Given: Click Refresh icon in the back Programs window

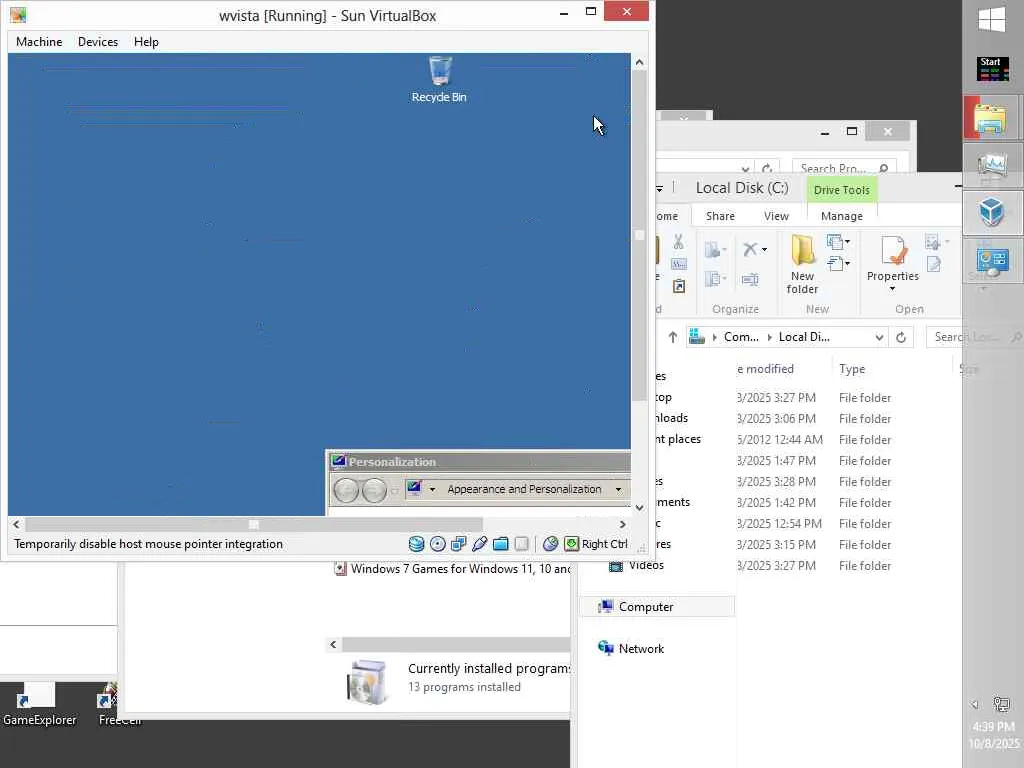Looking at the screenshot, I should point(767,169).
